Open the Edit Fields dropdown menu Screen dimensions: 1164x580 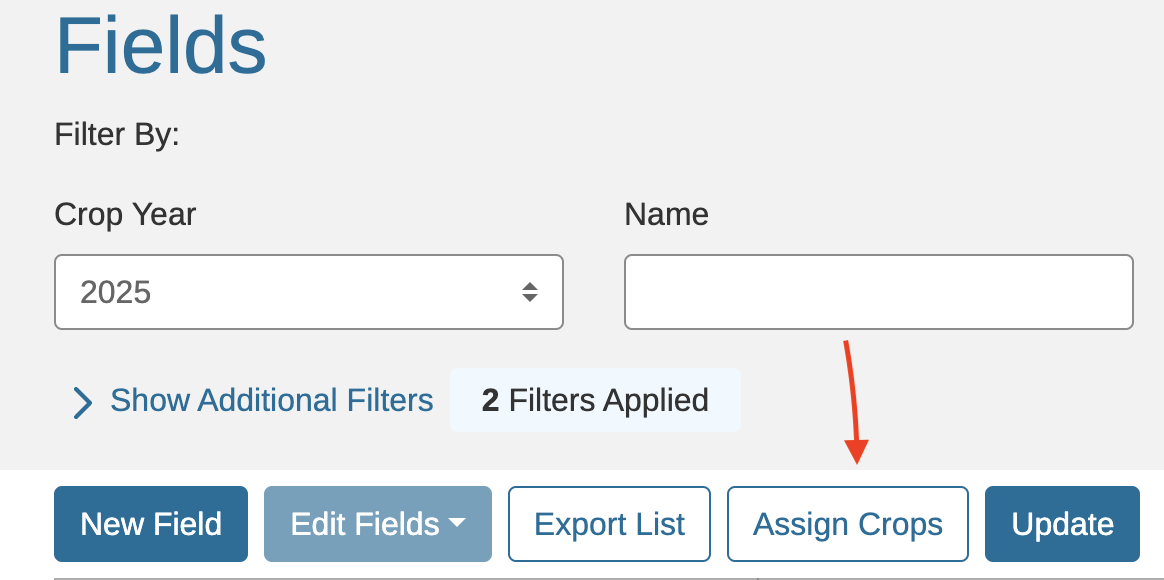pos(377,524)
